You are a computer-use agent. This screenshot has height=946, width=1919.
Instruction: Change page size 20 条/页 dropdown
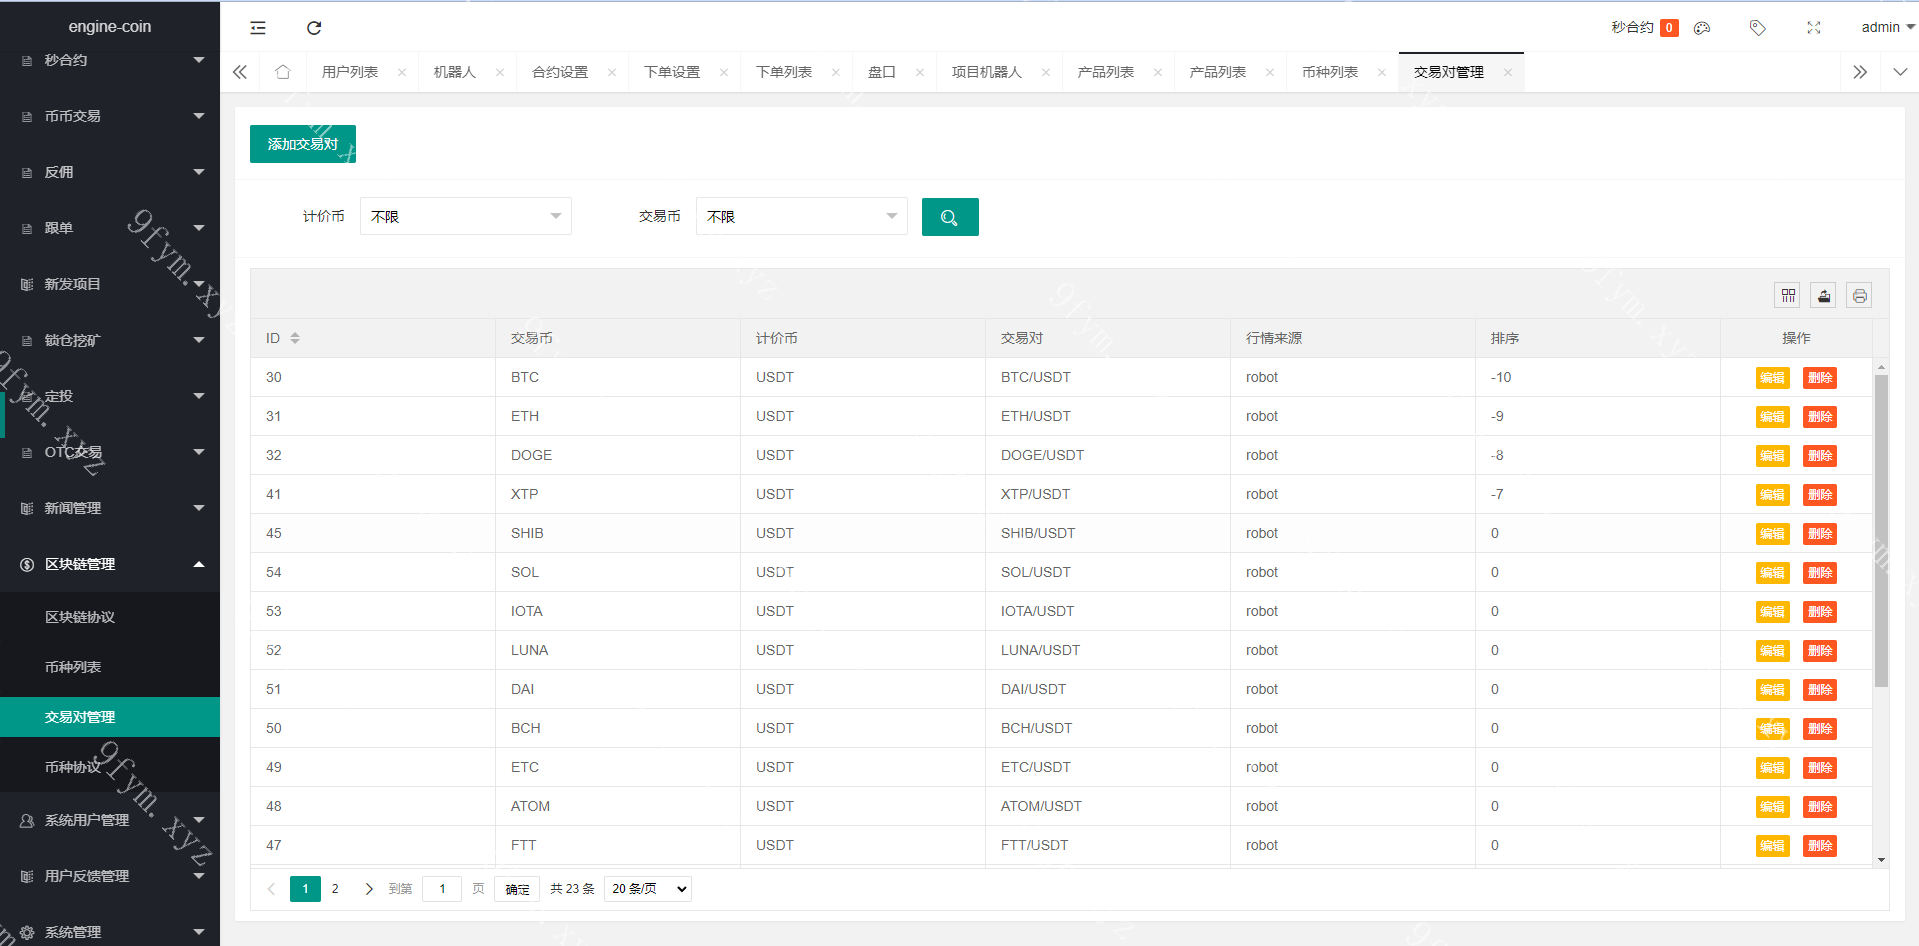pos(648,889)
